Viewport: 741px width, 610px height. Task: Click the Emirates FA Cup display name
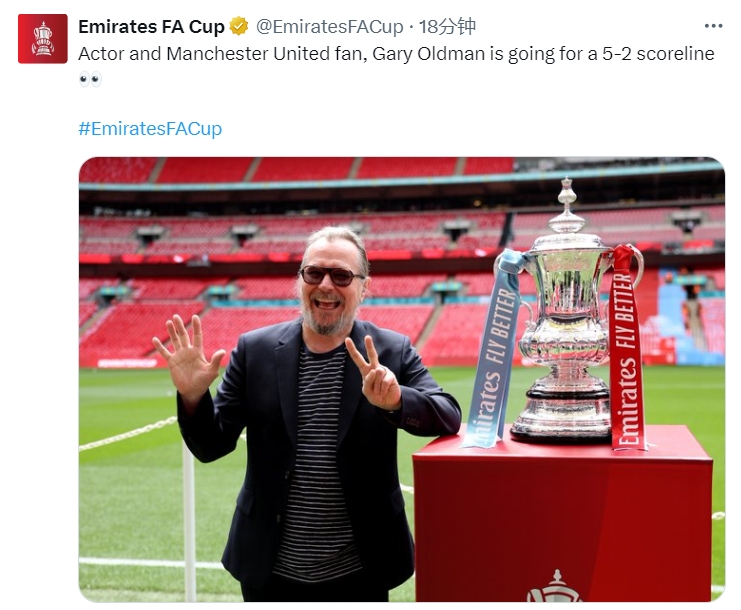click(151, 27)
